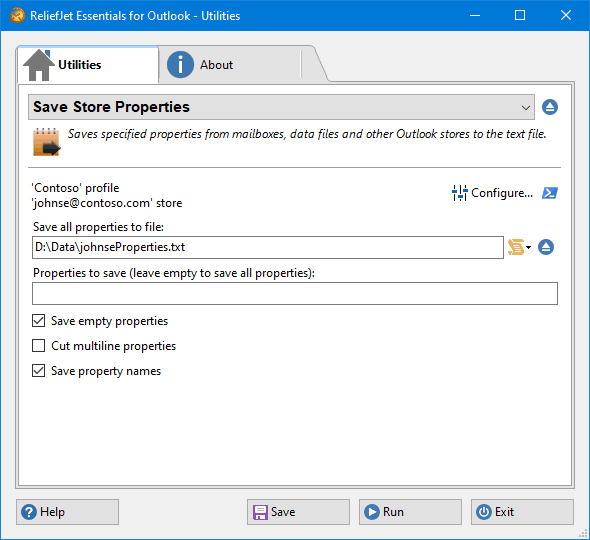Click the house icon on Utilities tab

(x=39, y=65)
